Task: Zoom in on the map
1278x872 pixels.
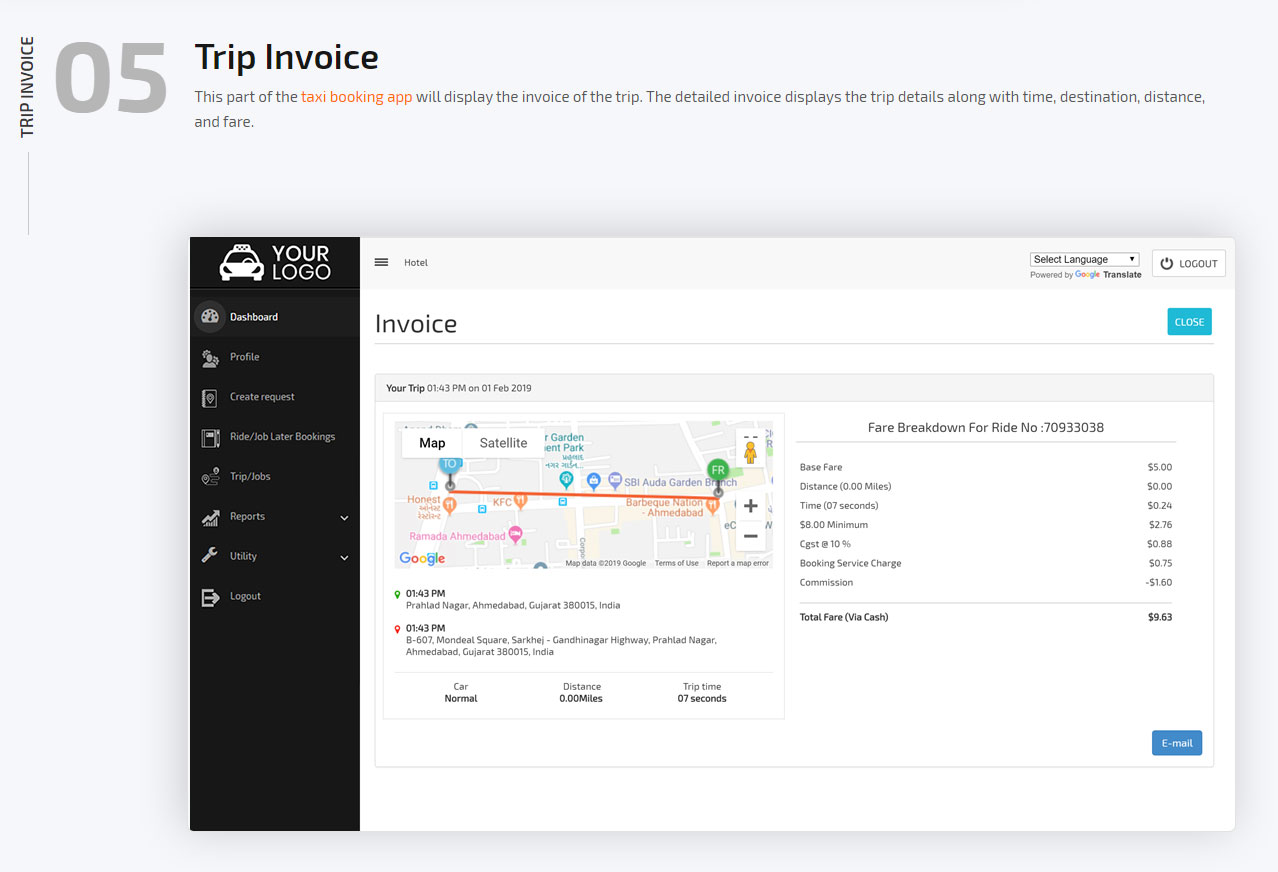Action: pyautogui.click(x=750, y=506)
